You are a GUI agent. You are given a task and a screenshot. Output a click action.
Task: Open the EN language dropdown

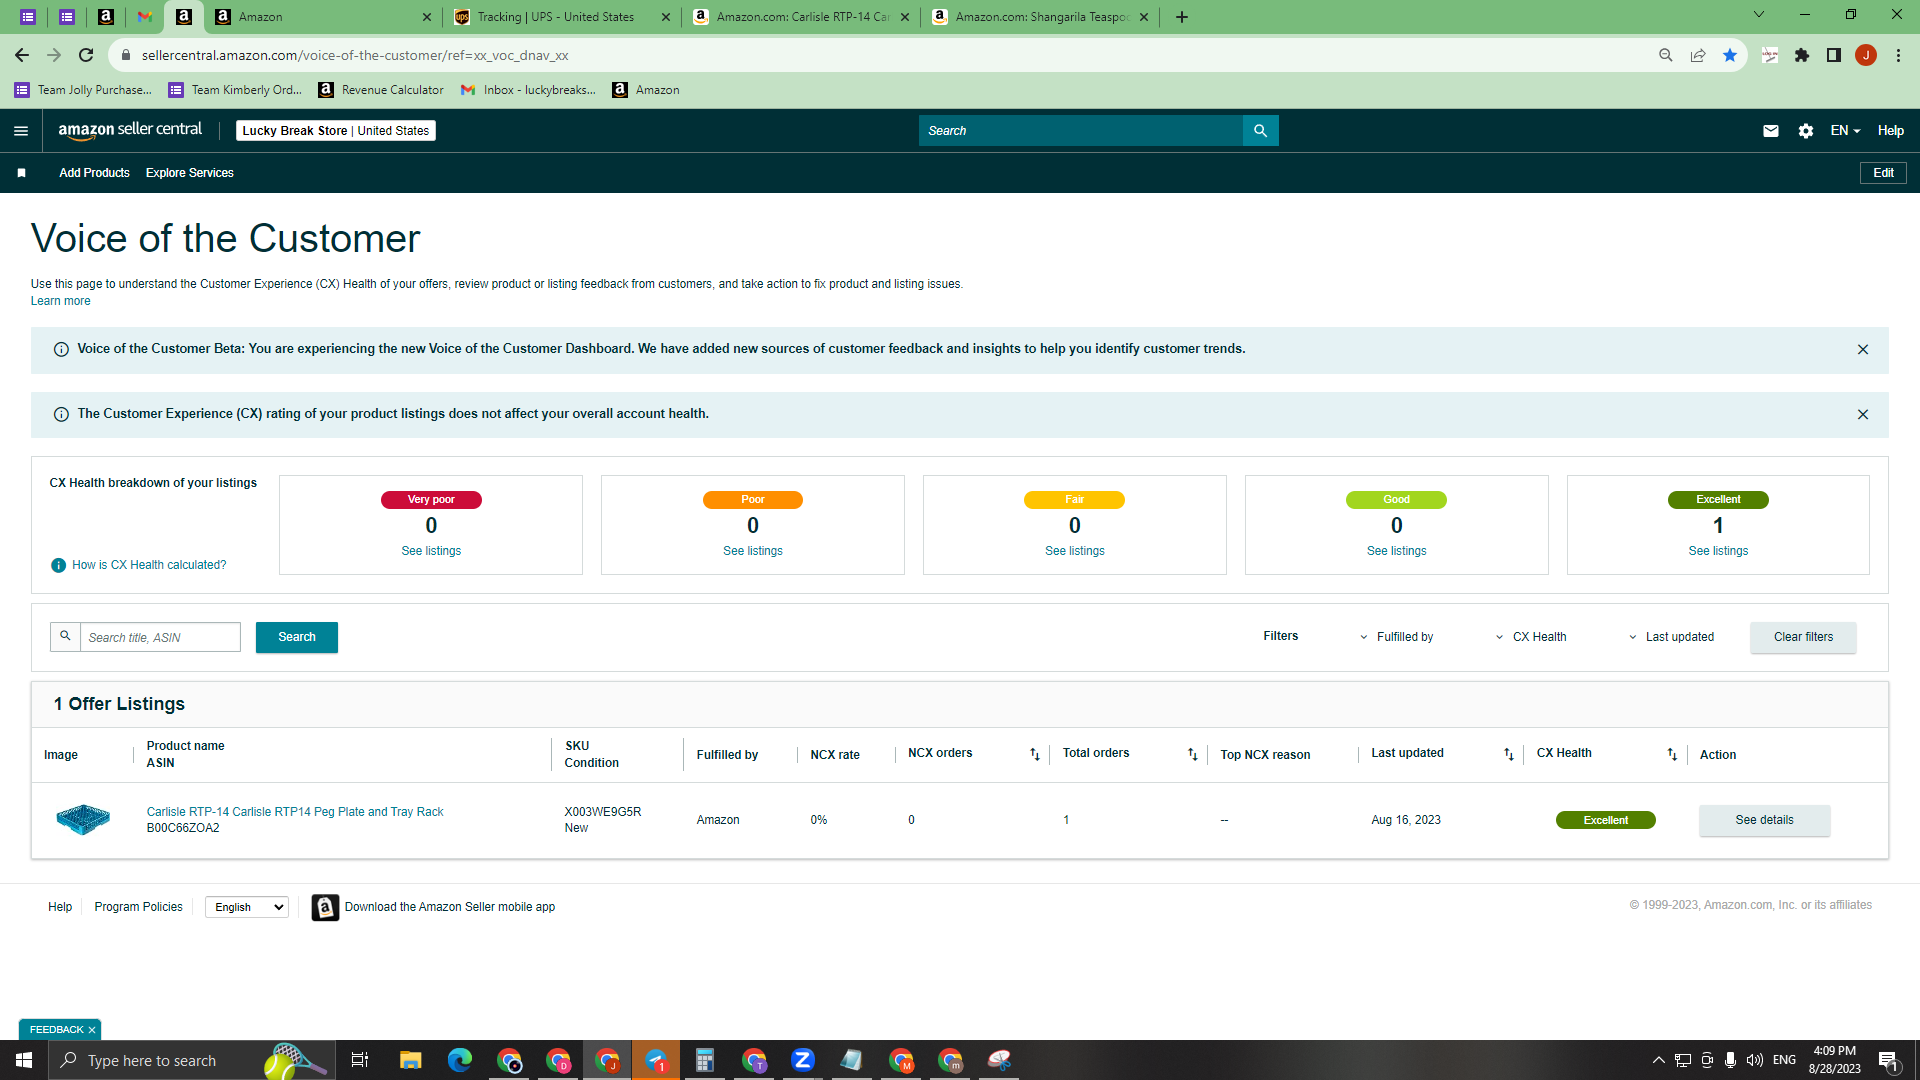1845,131
